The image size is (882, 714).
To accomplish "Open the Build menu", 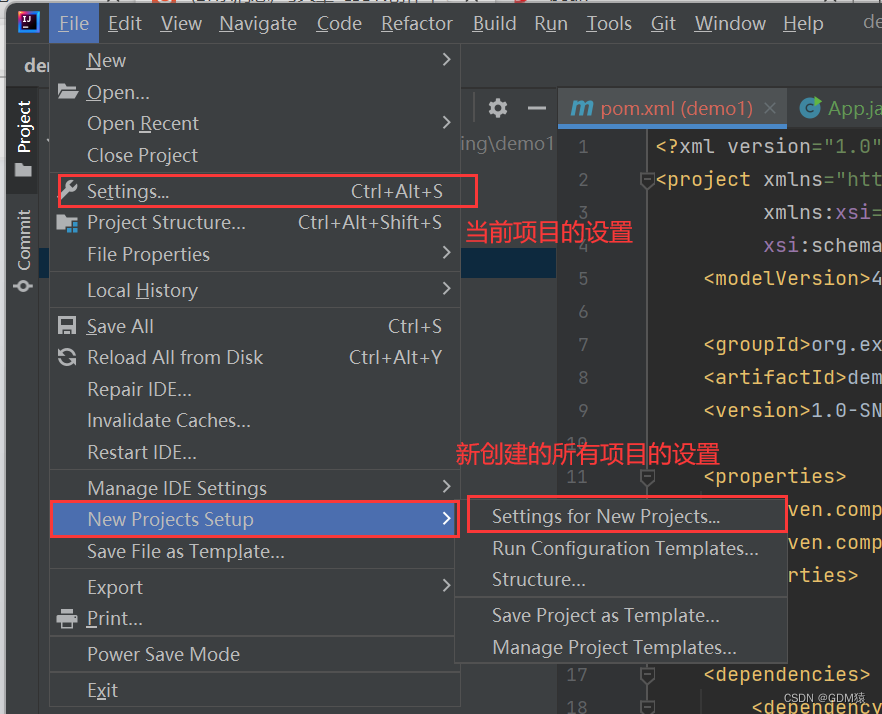I will 494,24.
